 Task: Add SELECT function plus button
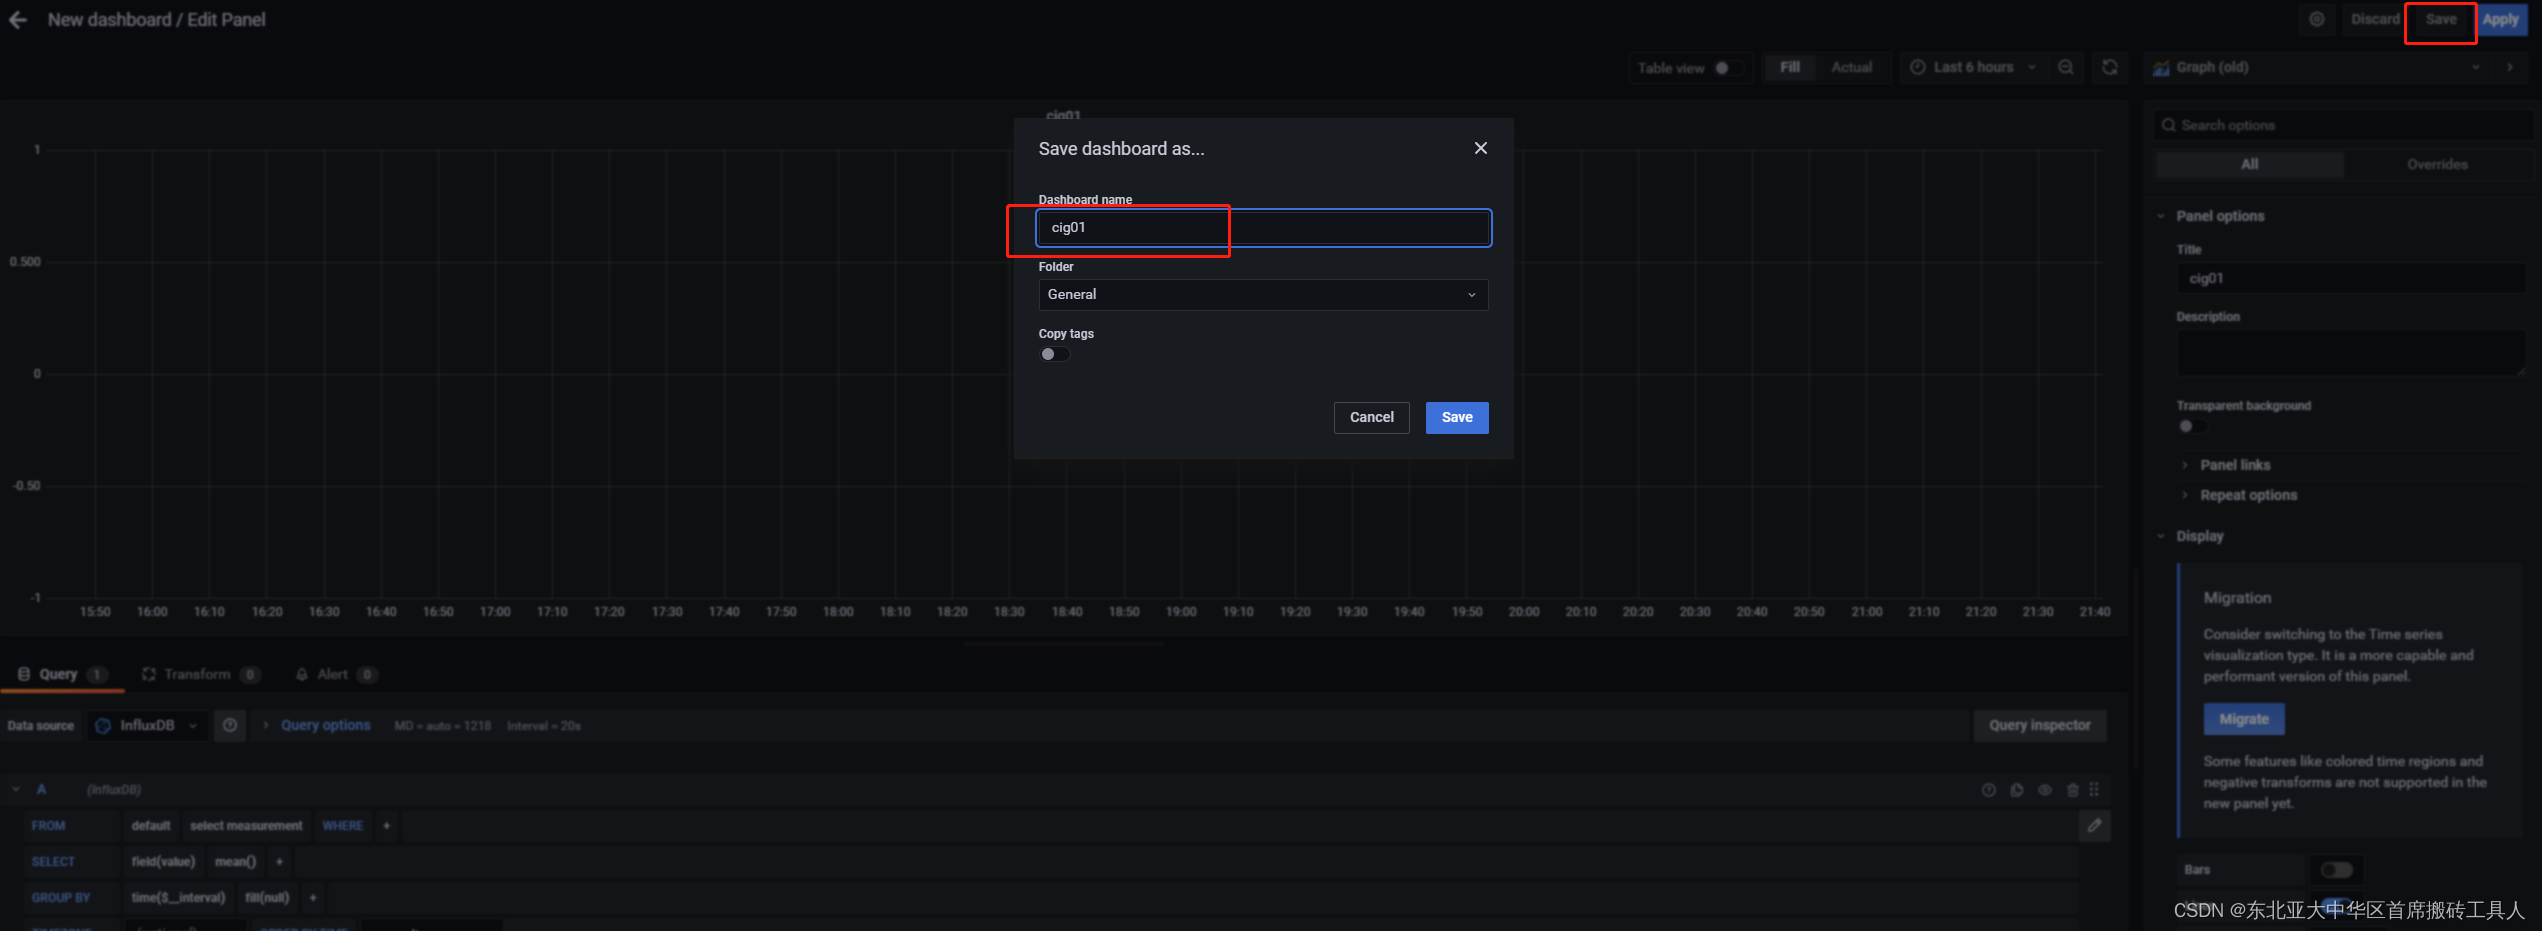click(x=279, y=862)
